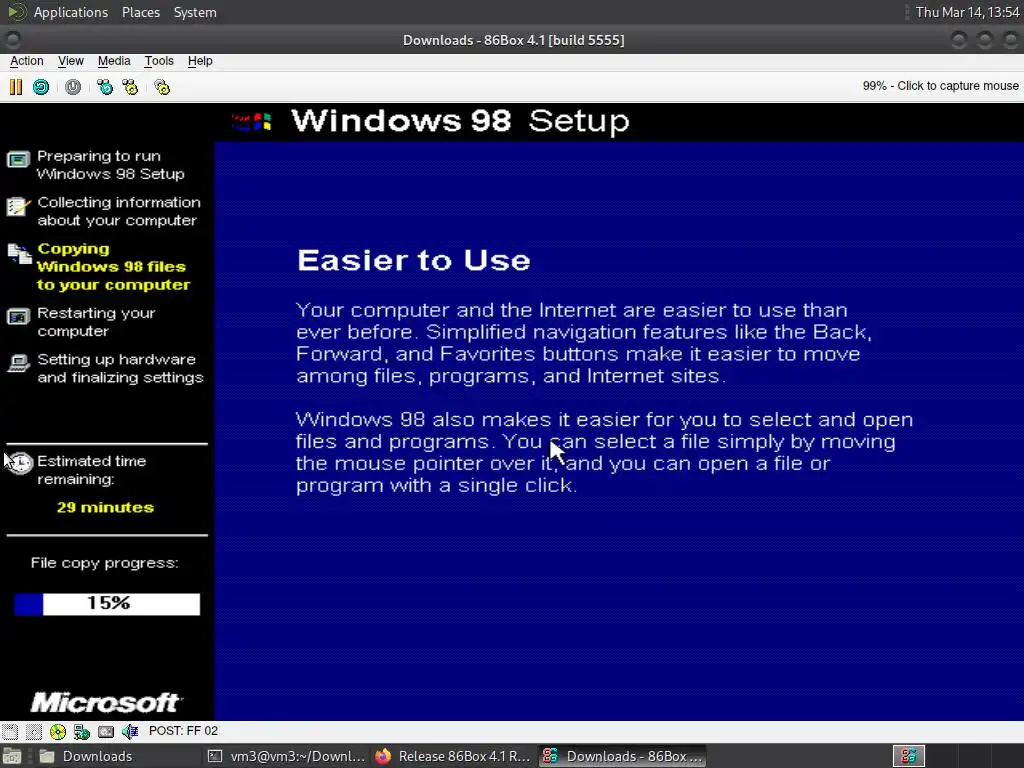The width and height of the screenshot is (1024, 768).
Task: Click the clock icon beside Estimated time
Action: [x=20, y=463]
